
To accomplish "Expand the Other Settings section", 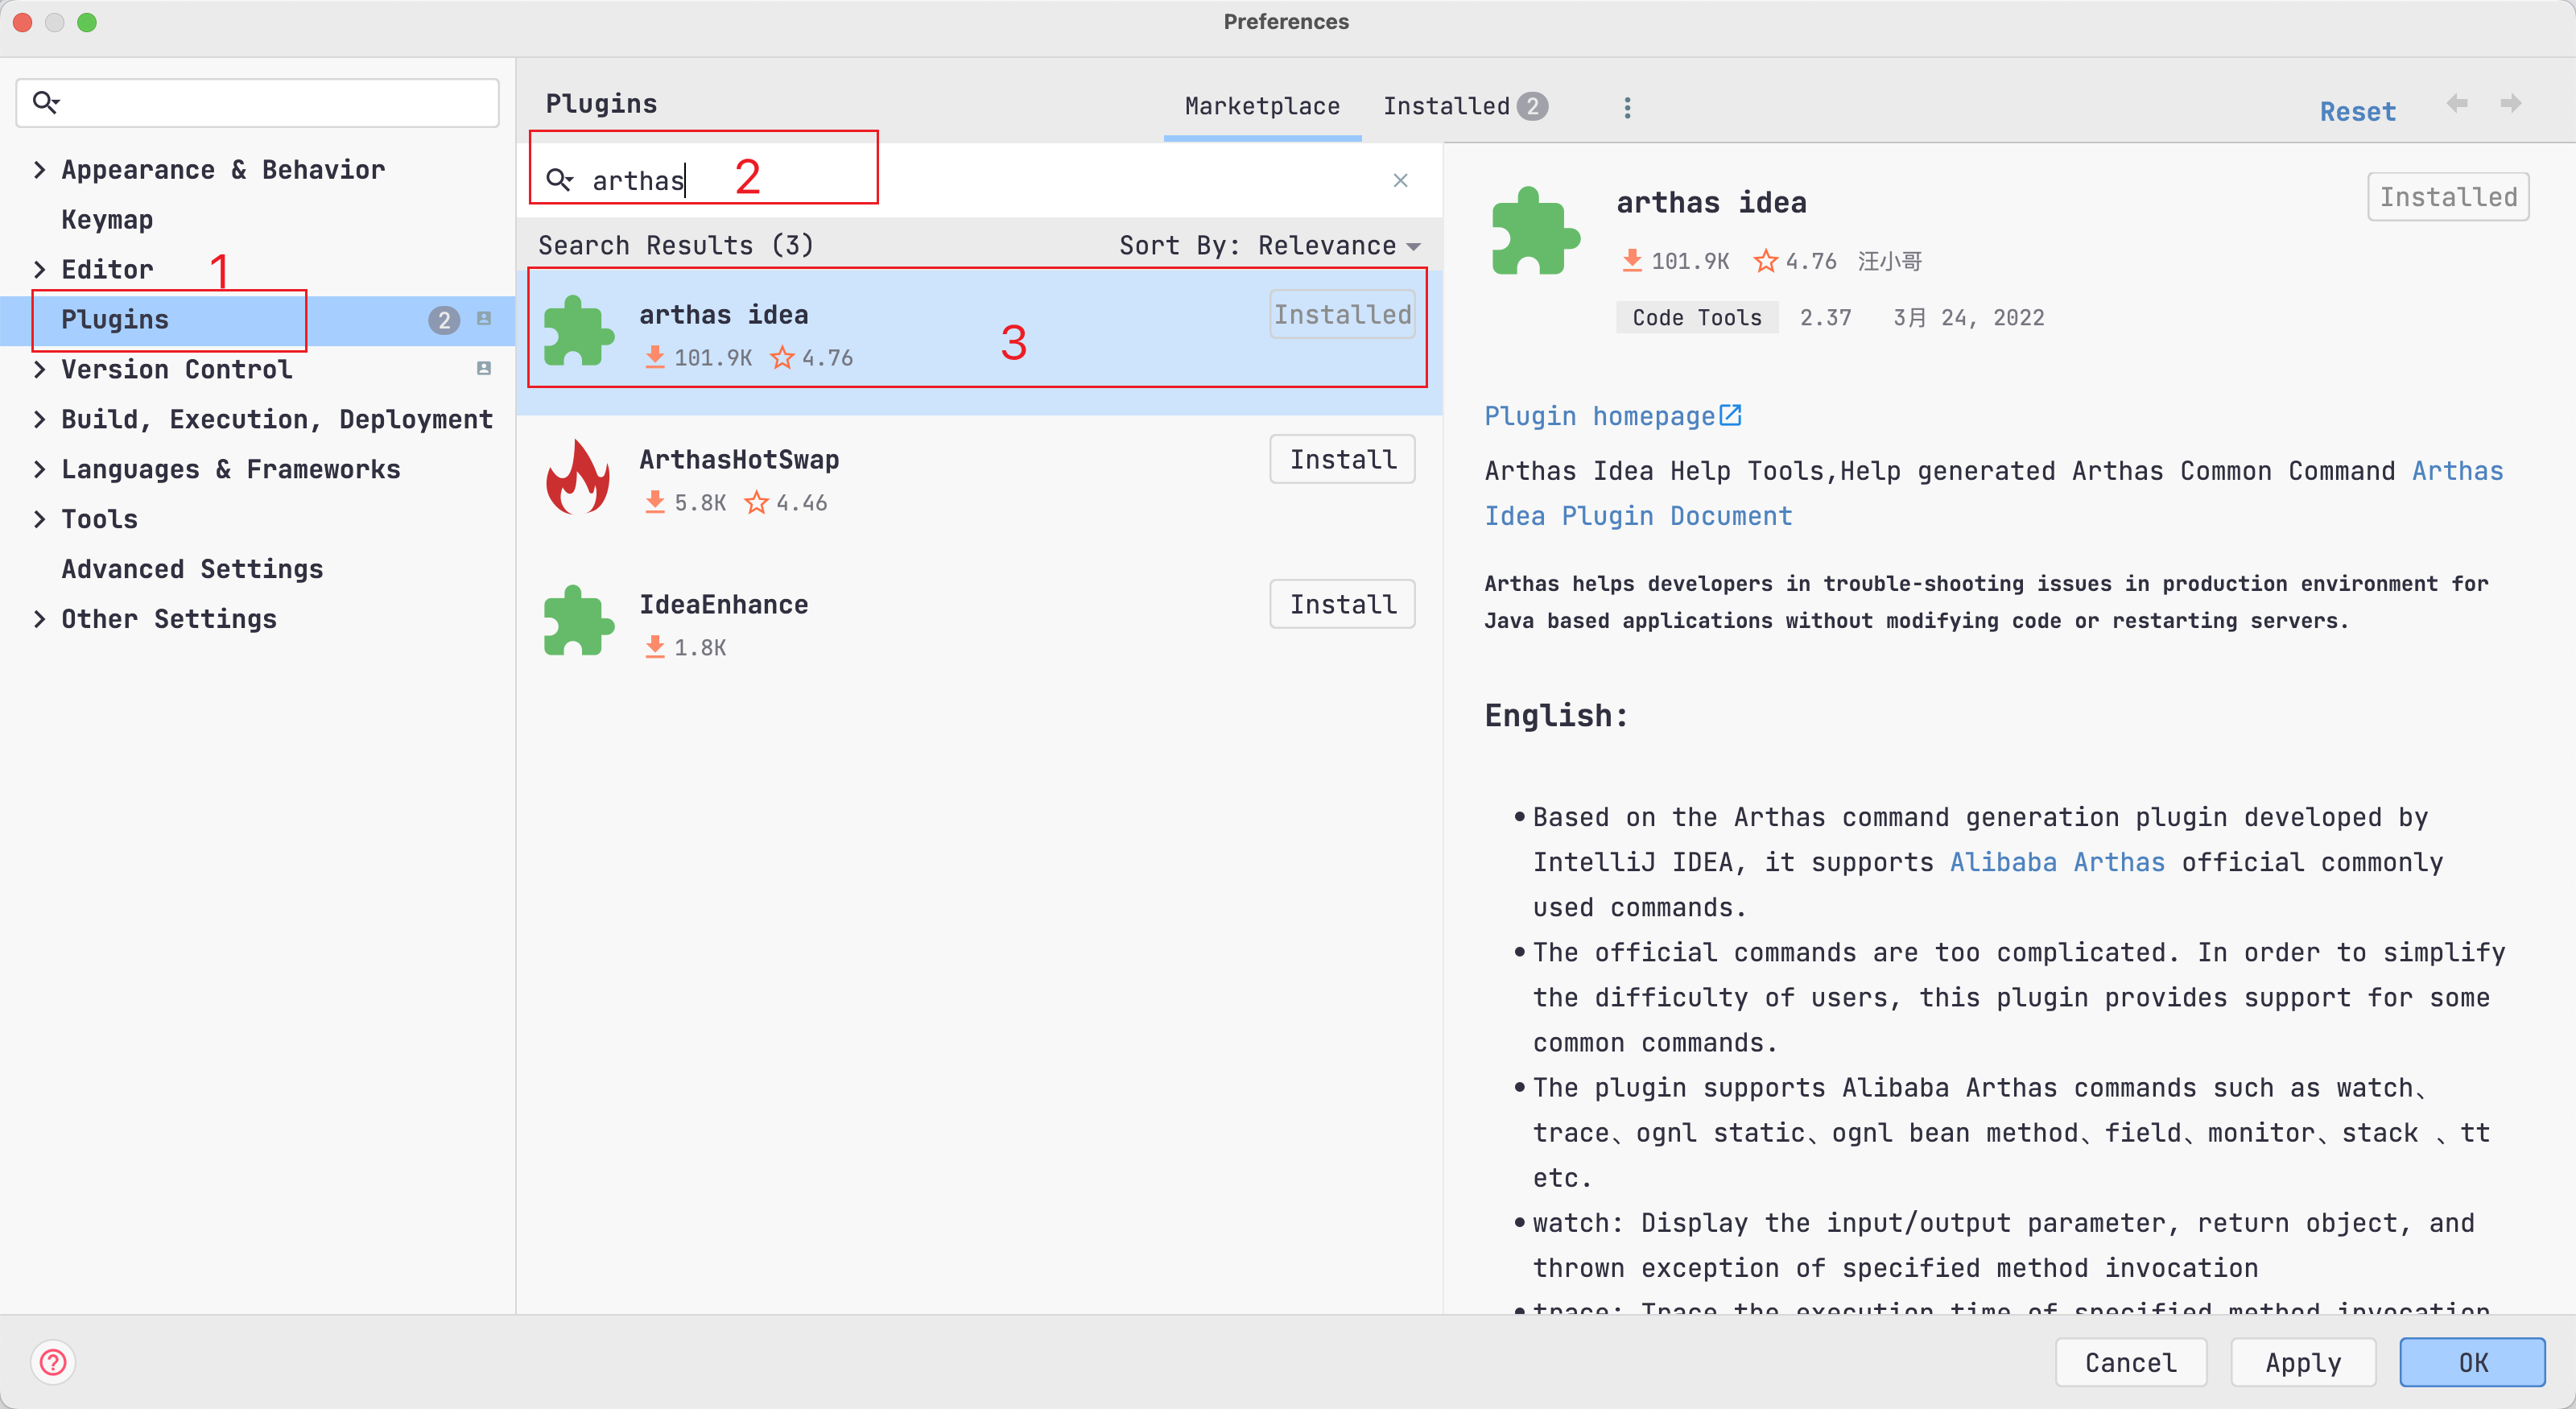I will [39, 619].
